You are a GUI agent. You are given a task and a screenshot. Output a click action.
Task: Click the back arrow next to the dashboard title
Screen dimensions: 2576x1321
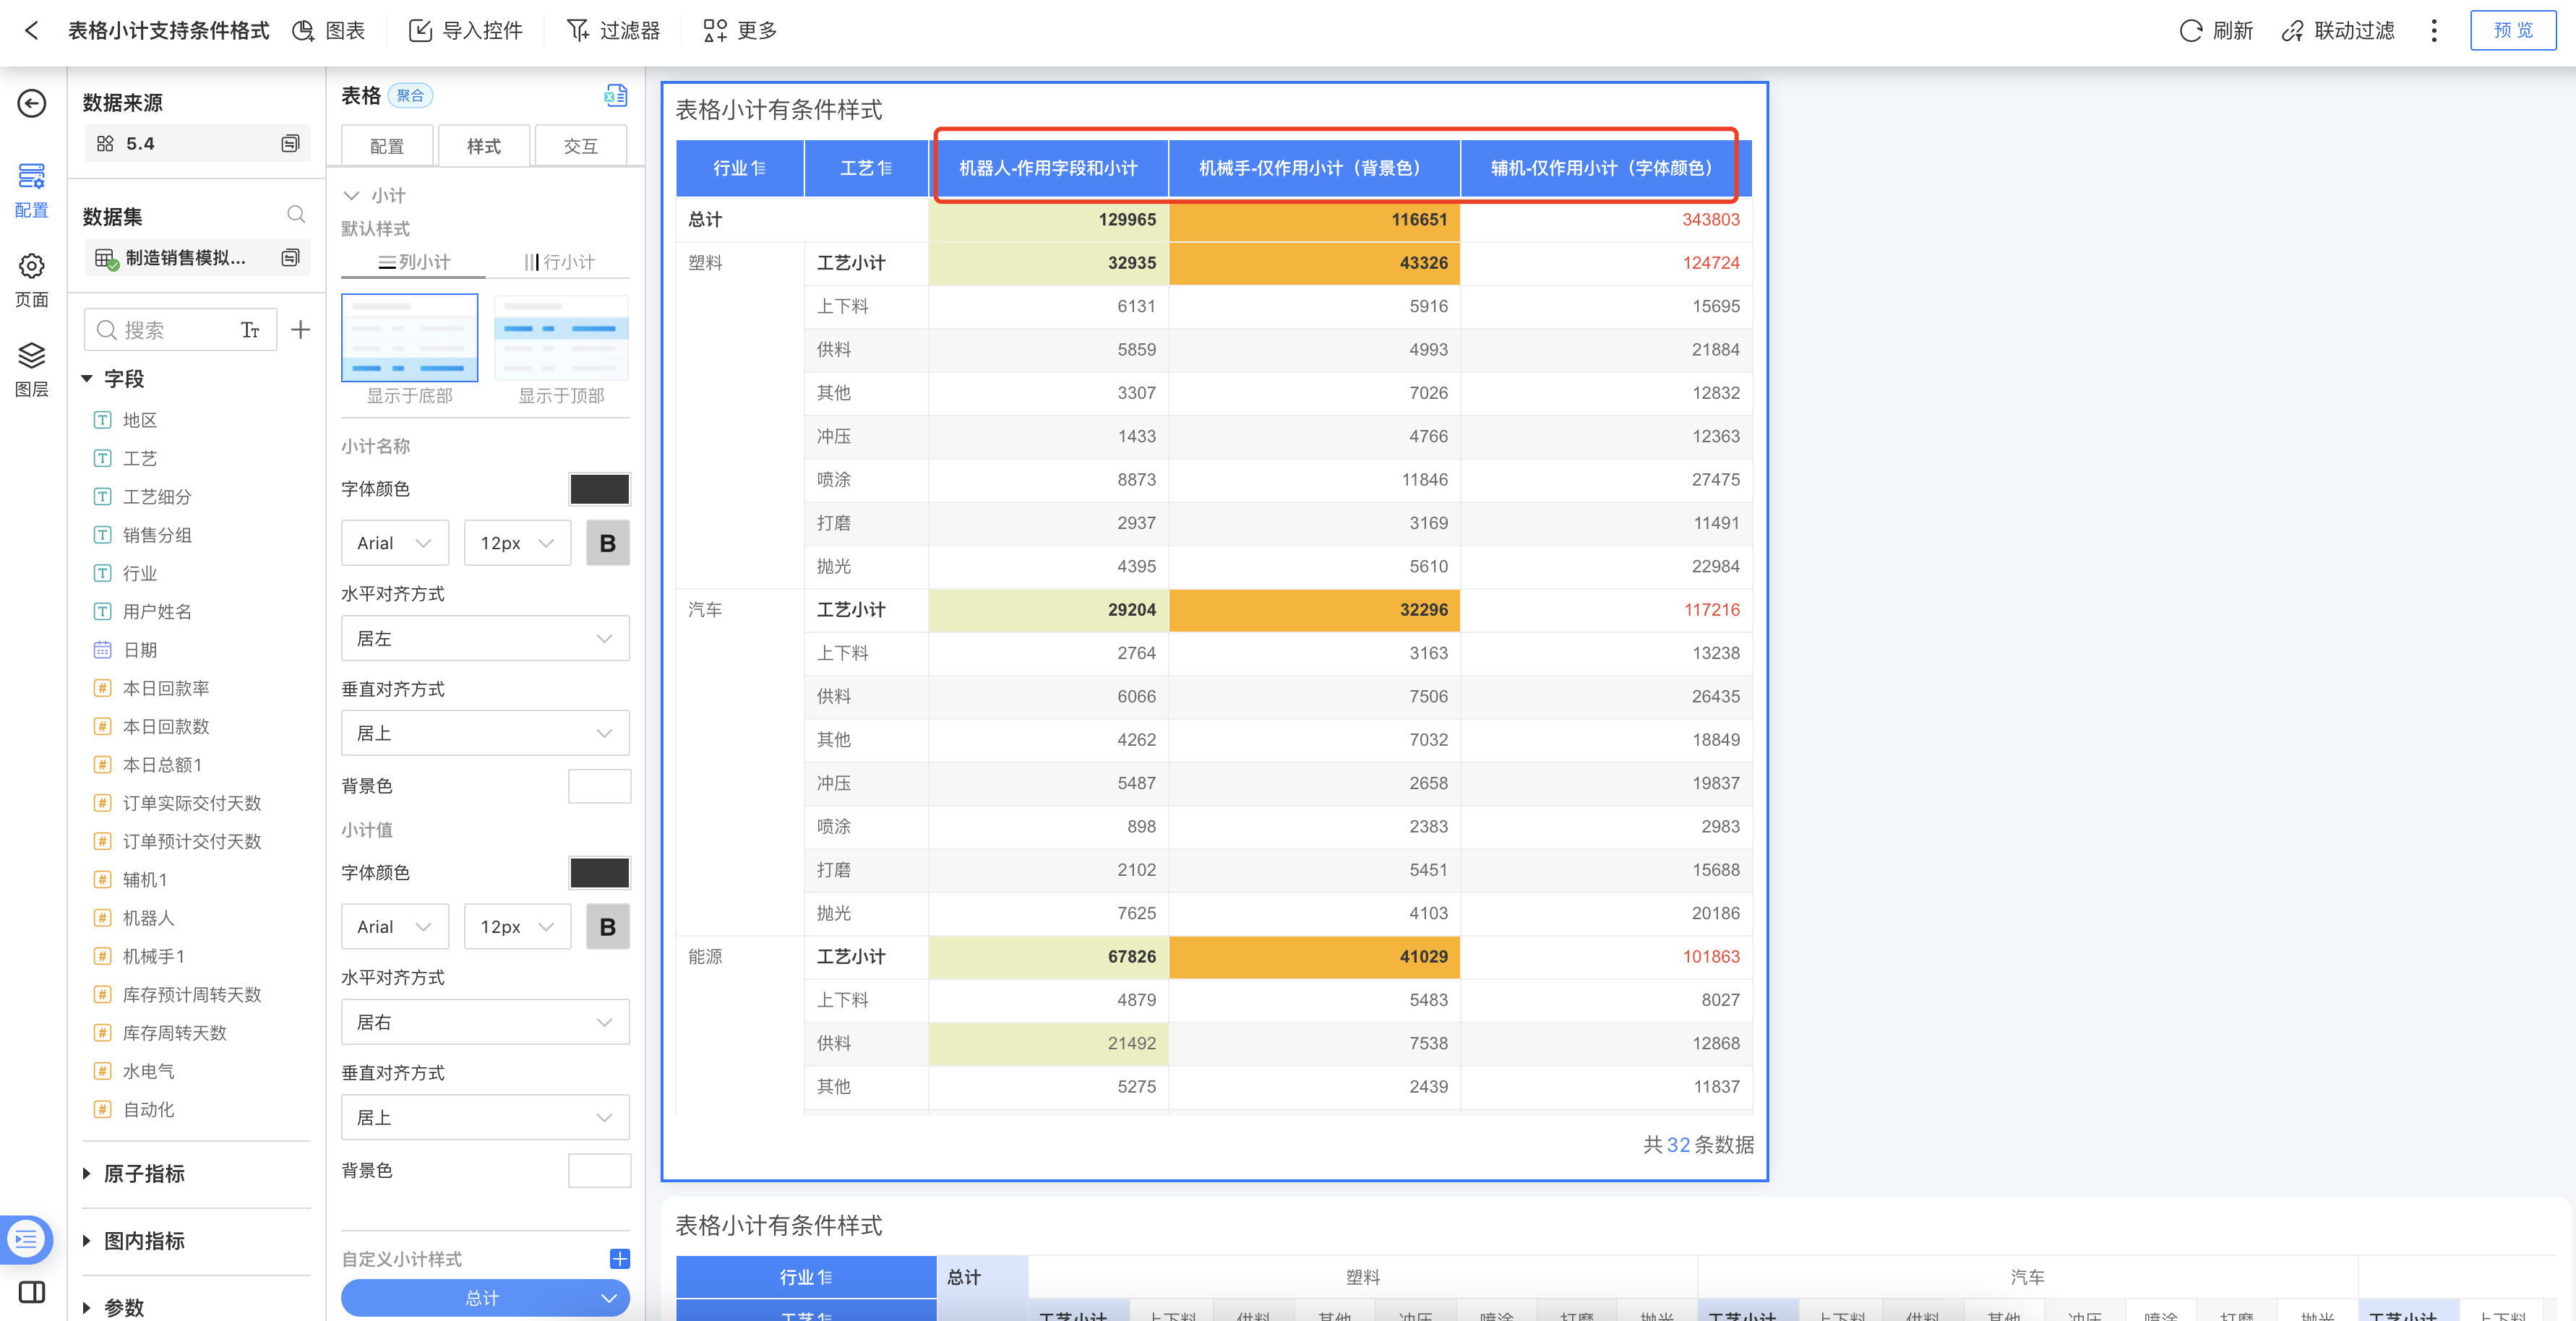tap(32, 30)
